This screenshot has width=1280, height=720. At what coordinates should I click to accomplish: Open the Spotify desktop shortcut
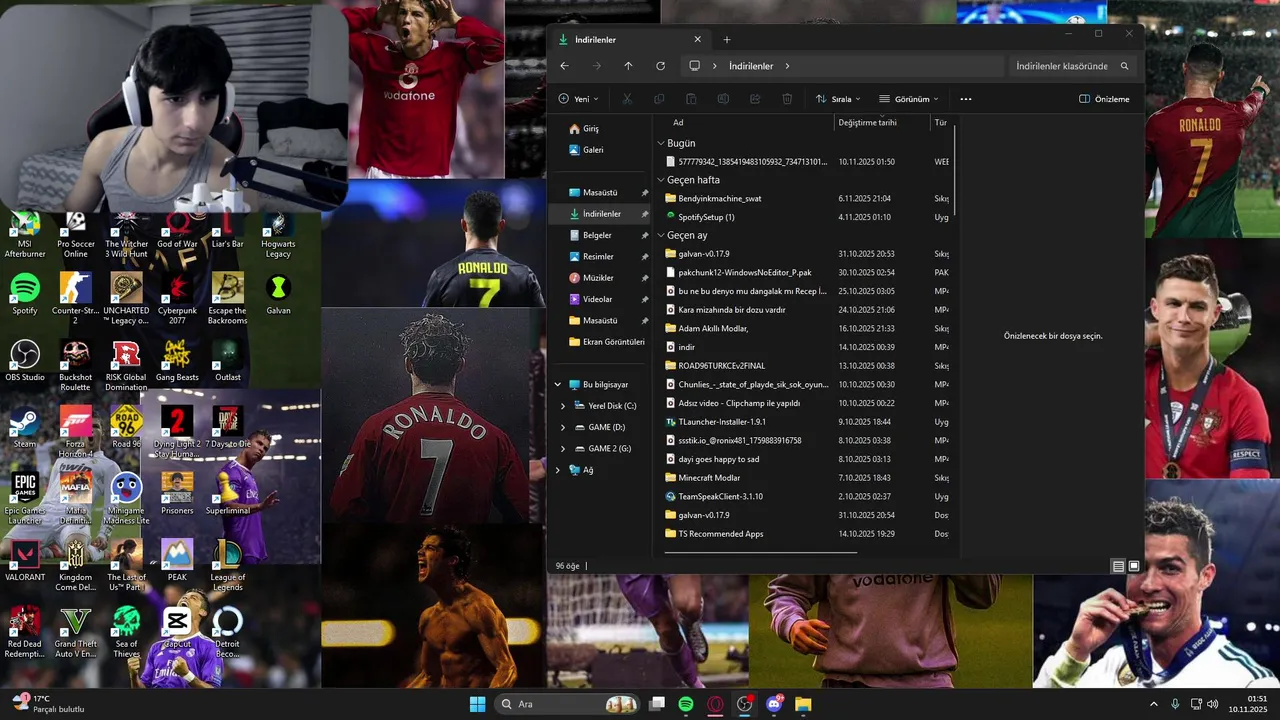(25, 295)
